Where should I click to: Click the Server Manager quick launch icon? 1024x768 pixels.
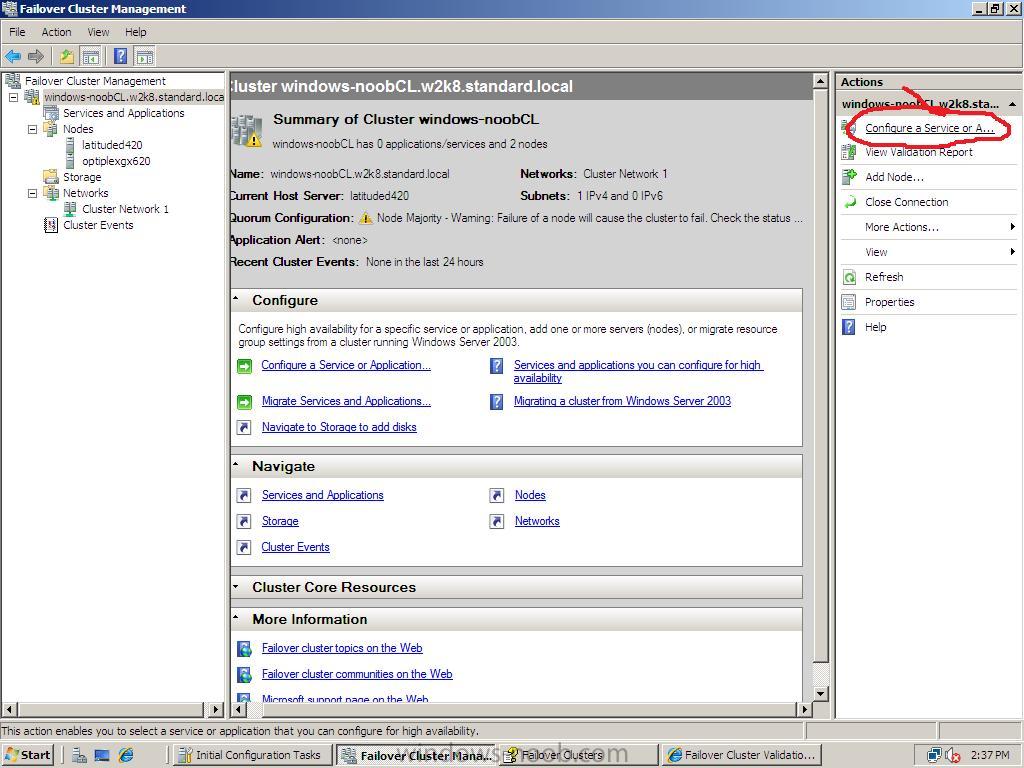[79, 755]
